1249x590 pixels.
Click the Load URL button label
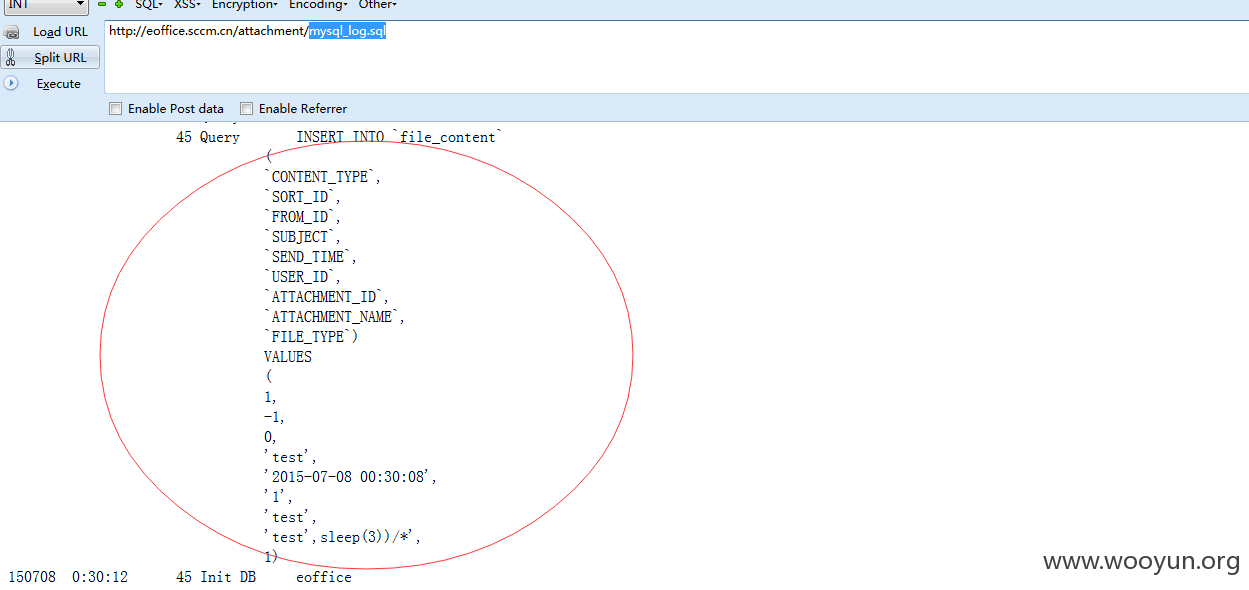[x=61, y=32]
